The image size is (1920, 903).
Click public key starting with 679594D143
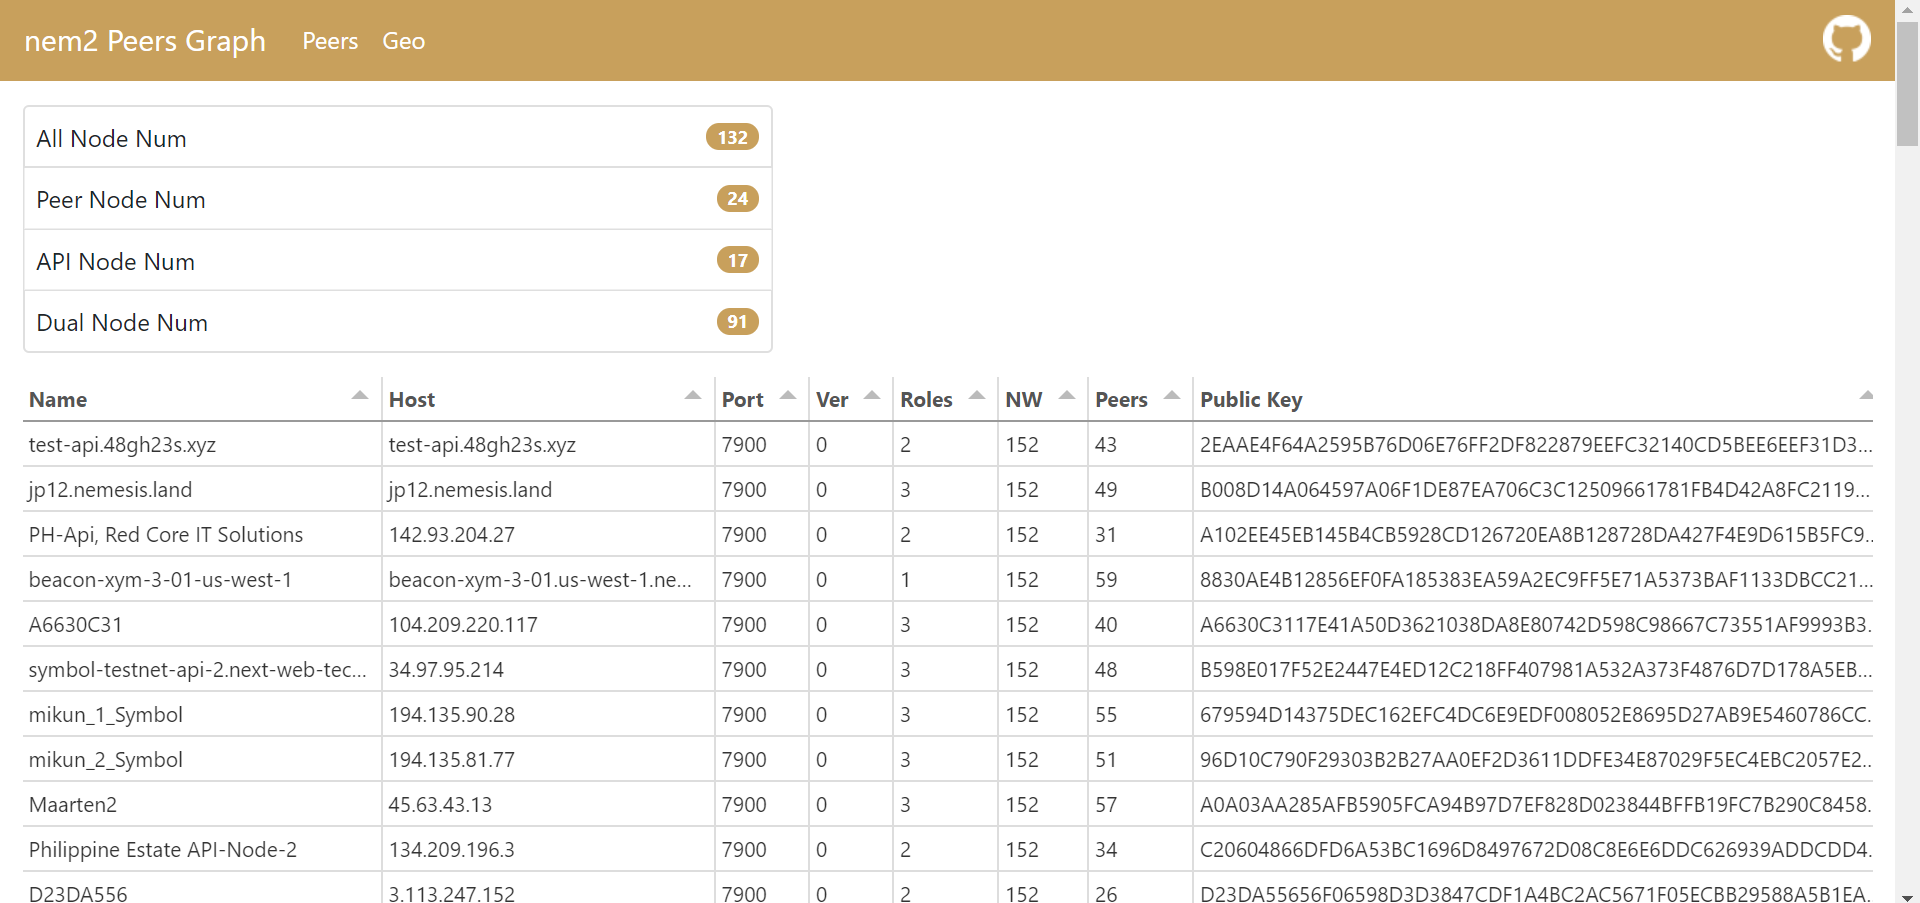pyautogui.click(x=1533, y=714)
